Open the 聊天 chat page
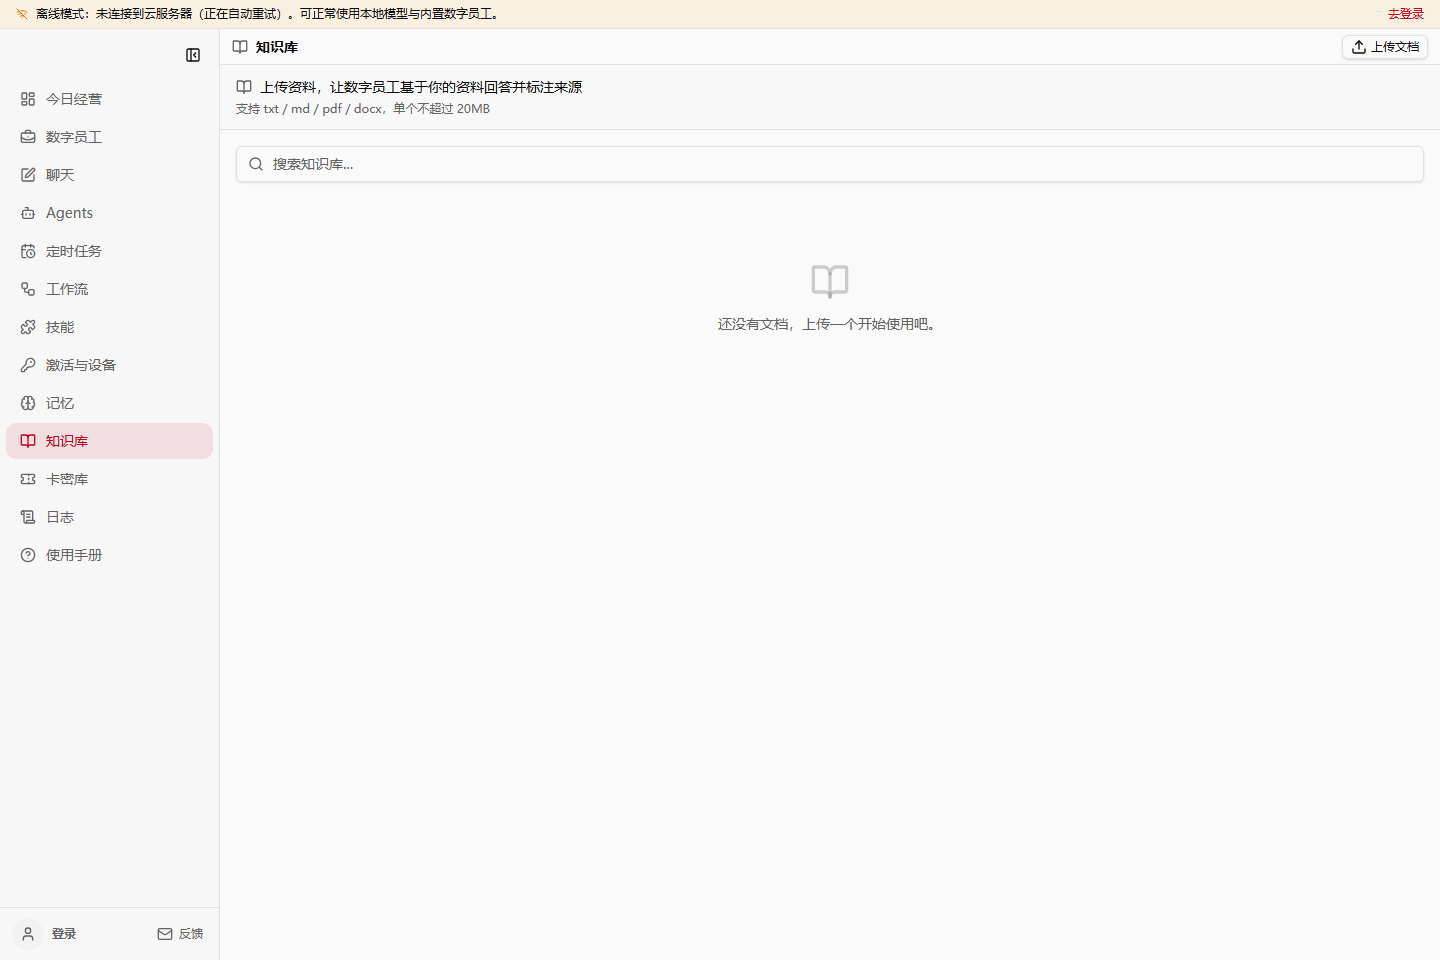Viewport: 1440px width, 960px height. [x=109, y=175]
